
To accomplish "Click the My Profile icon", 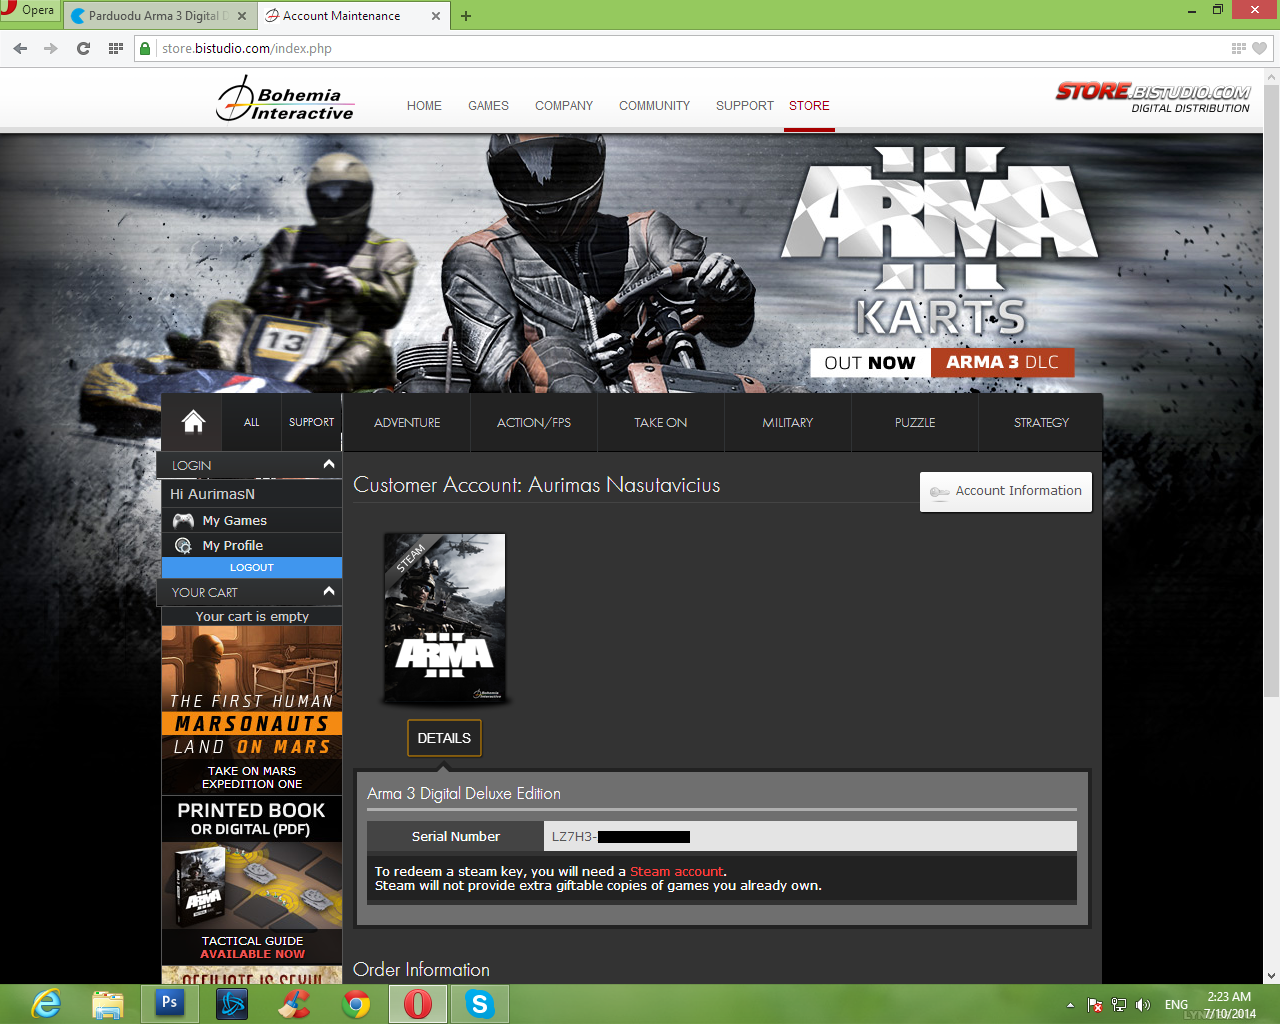I will click(x=183, y=545).
